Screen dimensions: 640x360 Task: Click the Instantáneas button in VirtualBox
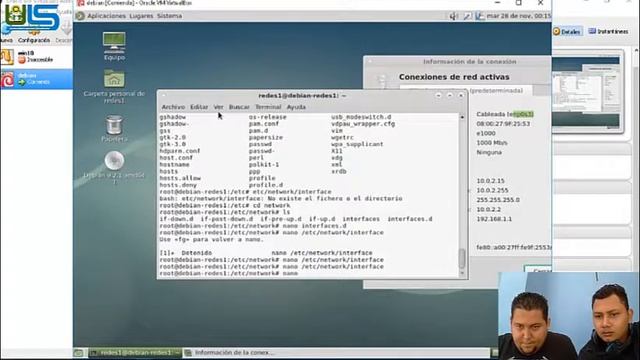[x=608, y=31]
